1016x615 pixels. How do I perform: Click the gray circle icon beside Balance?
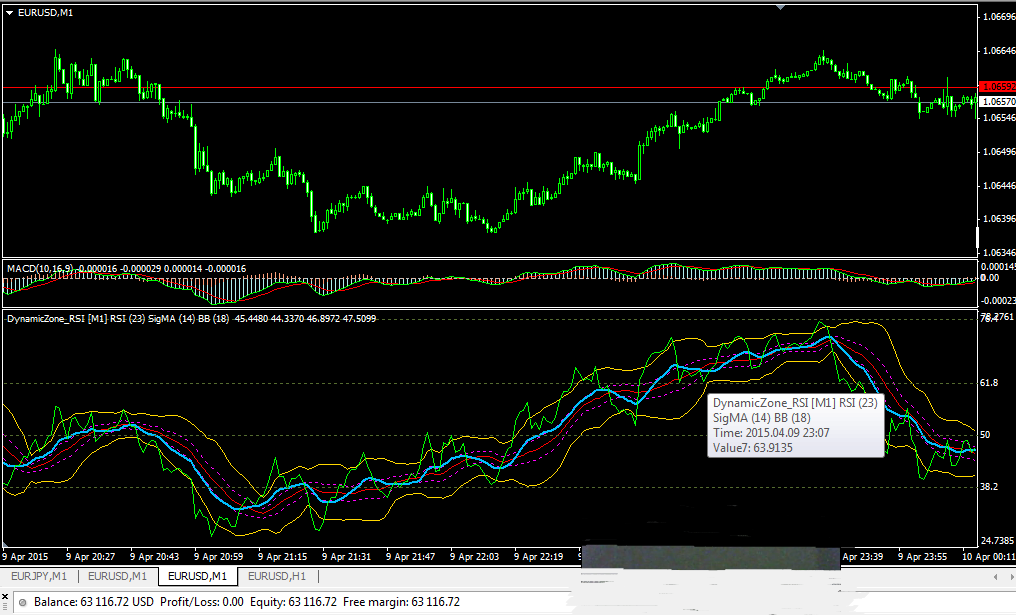click(22, 603)
